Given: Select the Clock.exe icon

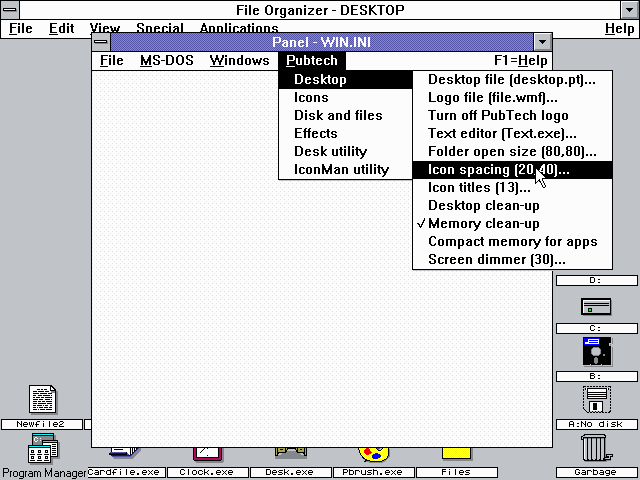Looking at the screenshot, I should pyautogui.click(x=207, y=454).
